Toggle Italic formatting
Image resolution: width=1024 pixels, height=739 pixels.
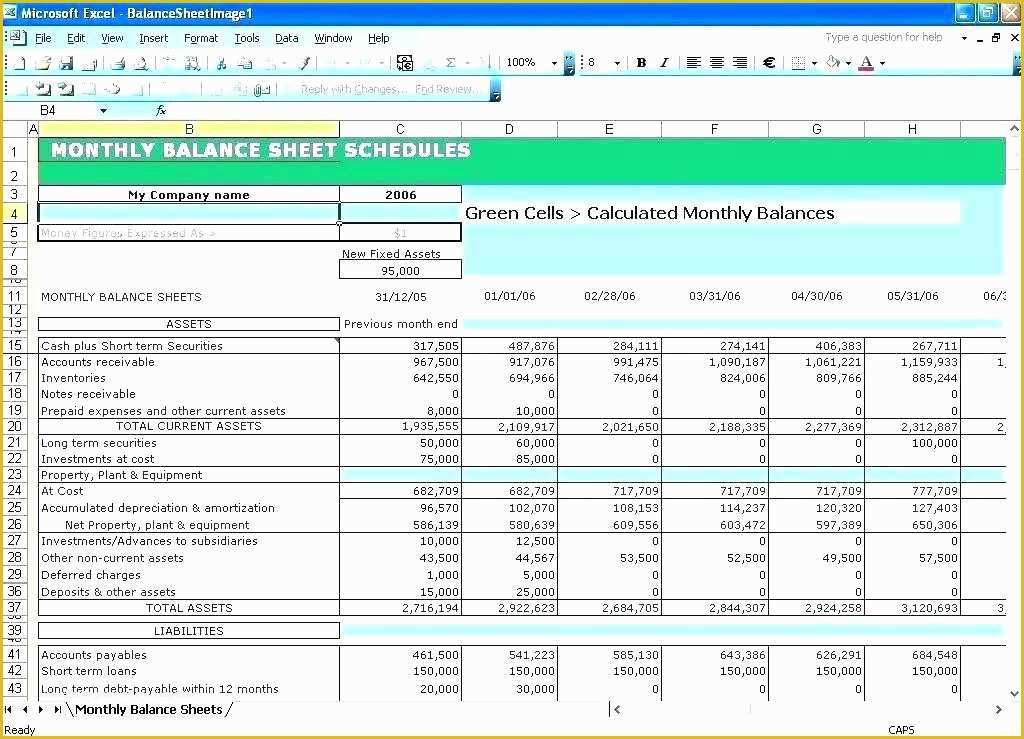(664, 63)
